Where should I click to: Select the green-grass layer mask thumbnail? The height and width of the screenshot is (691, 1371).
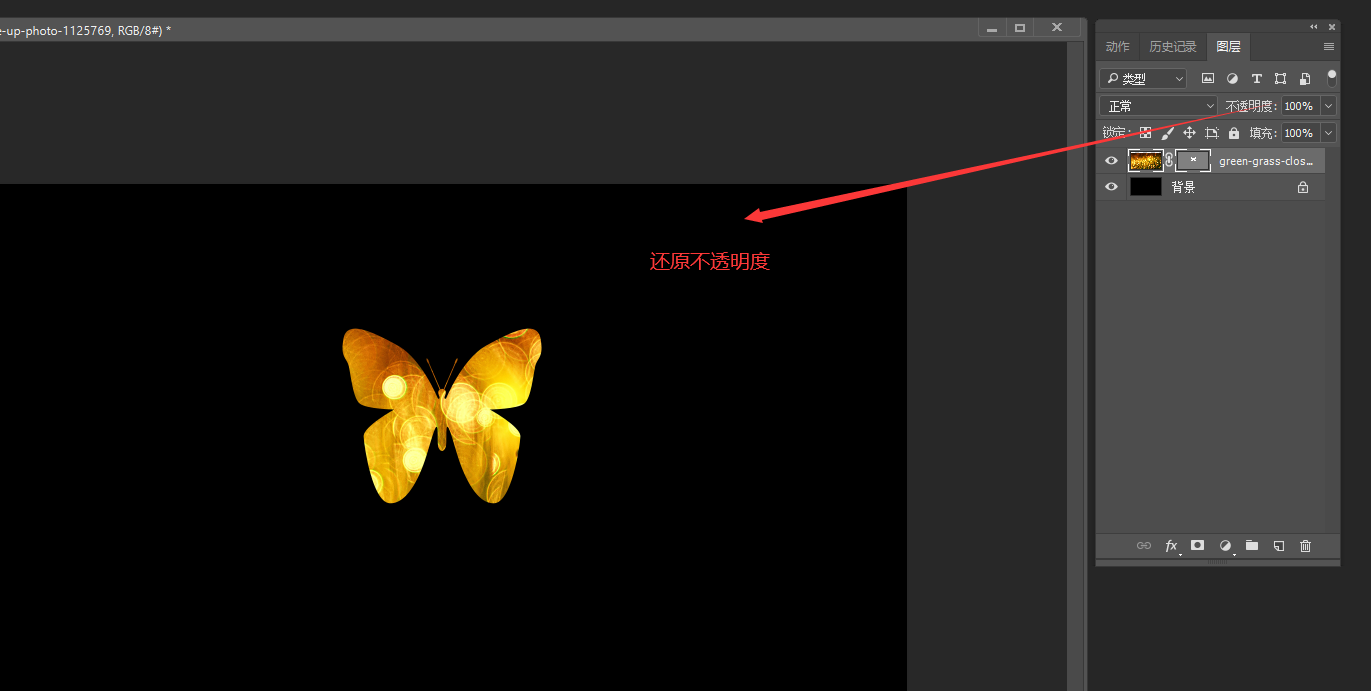[1193, 161]
